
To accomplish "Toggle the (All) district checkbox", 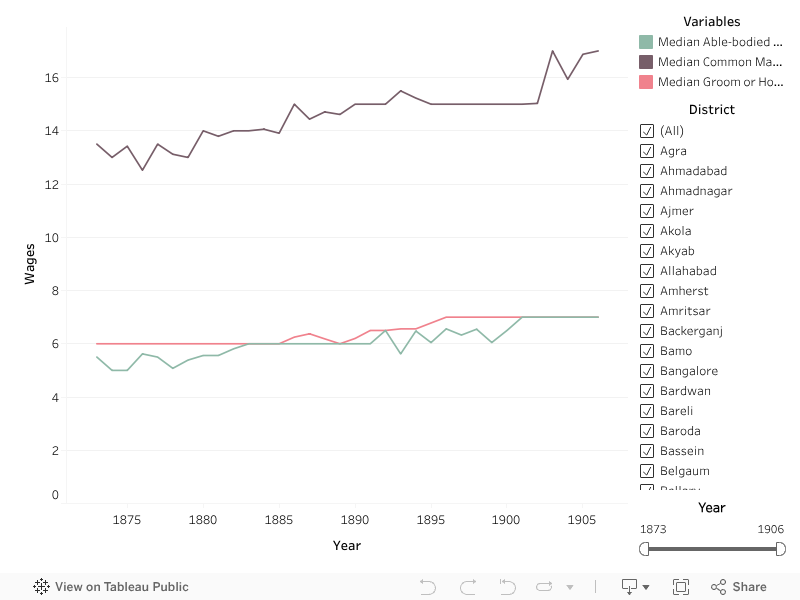I will tap(646, 131).
